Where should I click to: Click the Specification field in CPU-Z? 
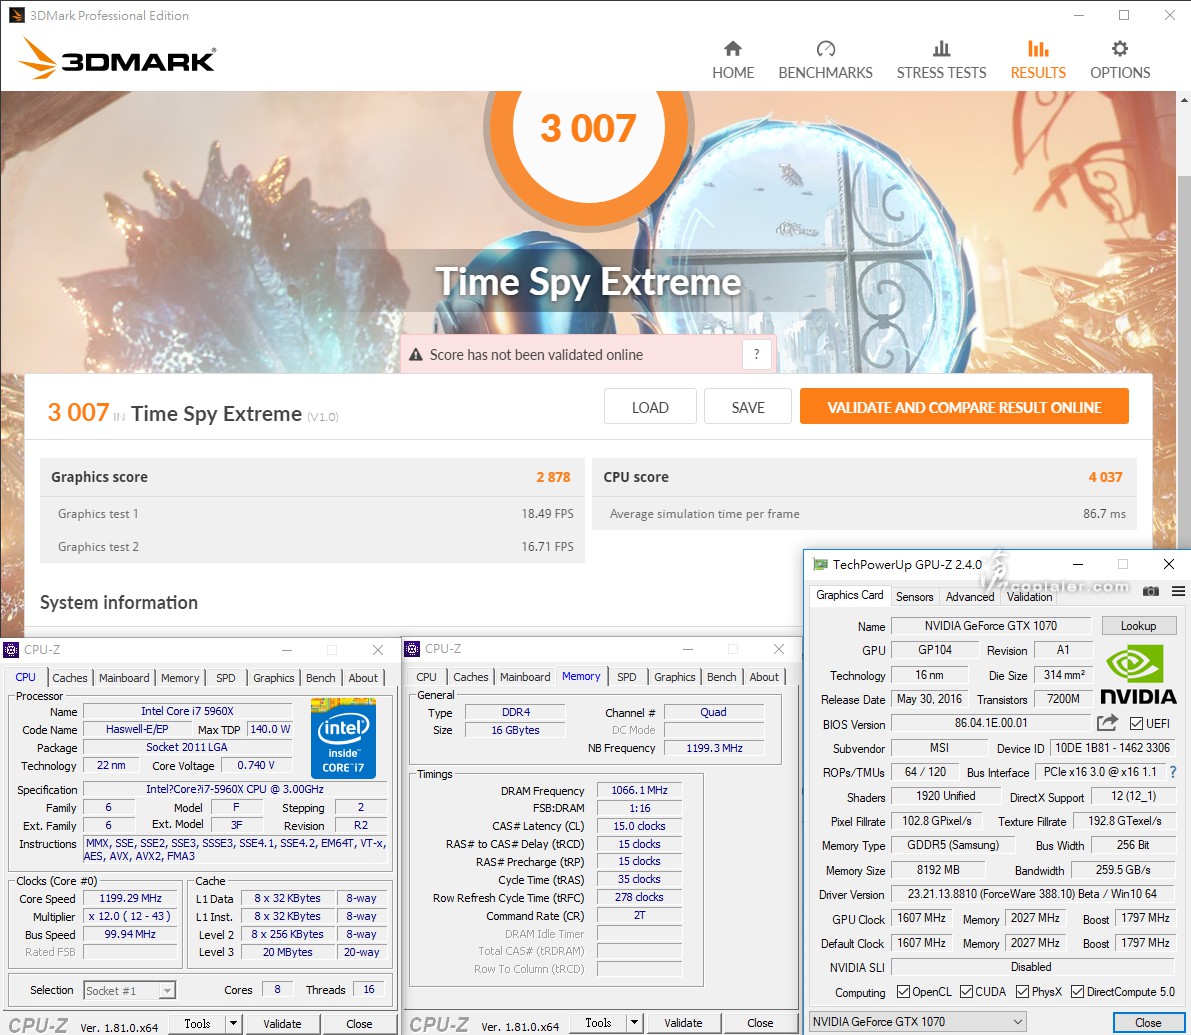tap(235, 789)
